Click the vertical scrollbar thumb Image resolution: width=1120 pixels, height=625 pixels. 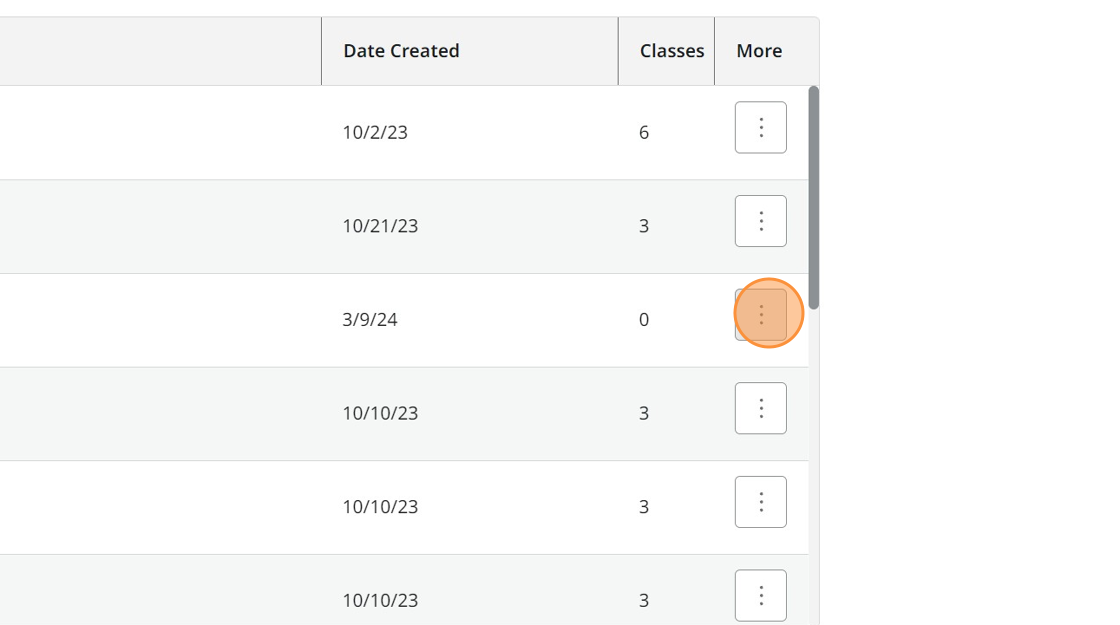(x=814, y=197)
